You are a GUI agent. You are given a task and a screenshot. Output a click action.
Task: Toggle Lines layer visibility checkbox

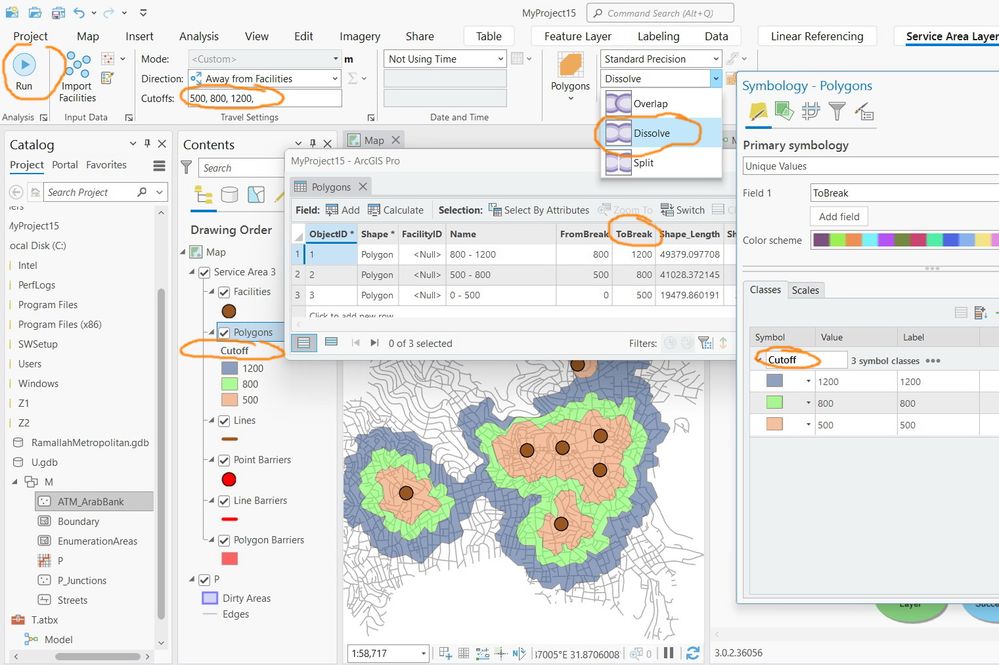pyautogui.click(x=224, y=421)
